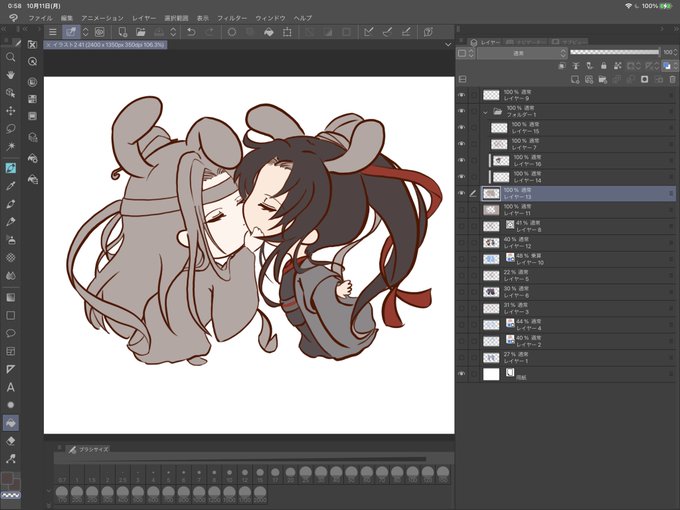680x510 pixels.
Task: Select the Text tool (A)
Action: (11, 387)
